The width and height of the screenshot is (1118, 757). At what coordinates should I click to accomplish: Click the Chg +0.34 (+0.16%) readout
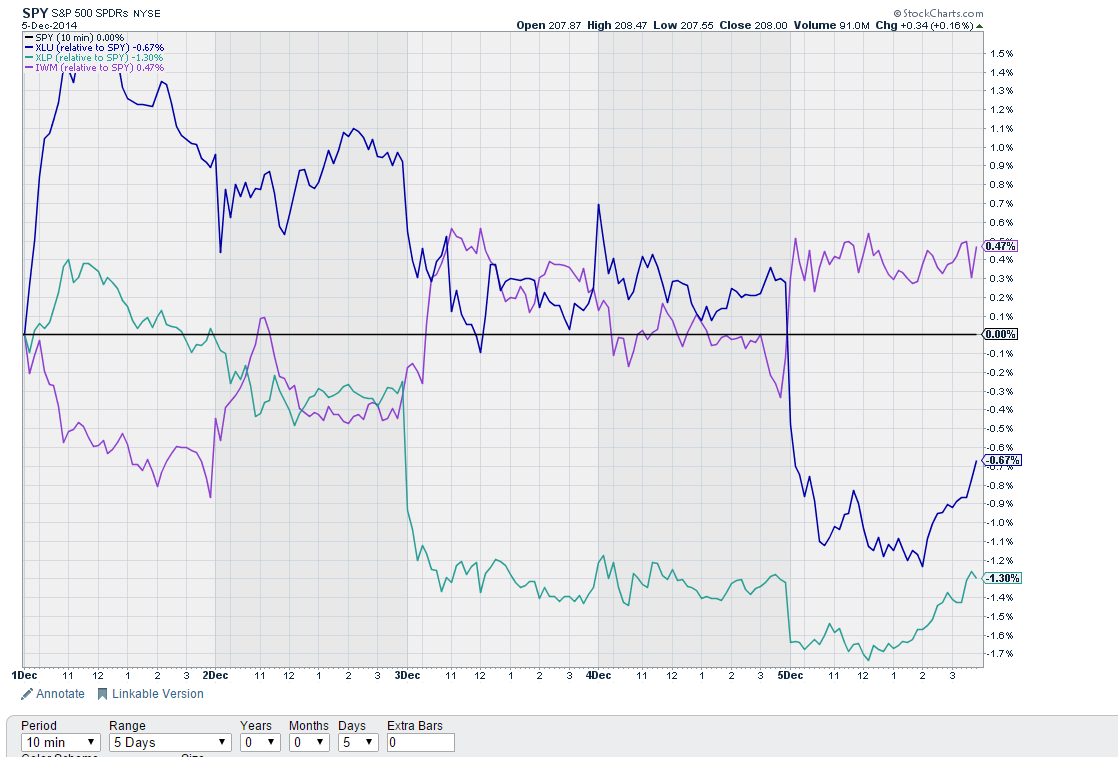[924, 25]
